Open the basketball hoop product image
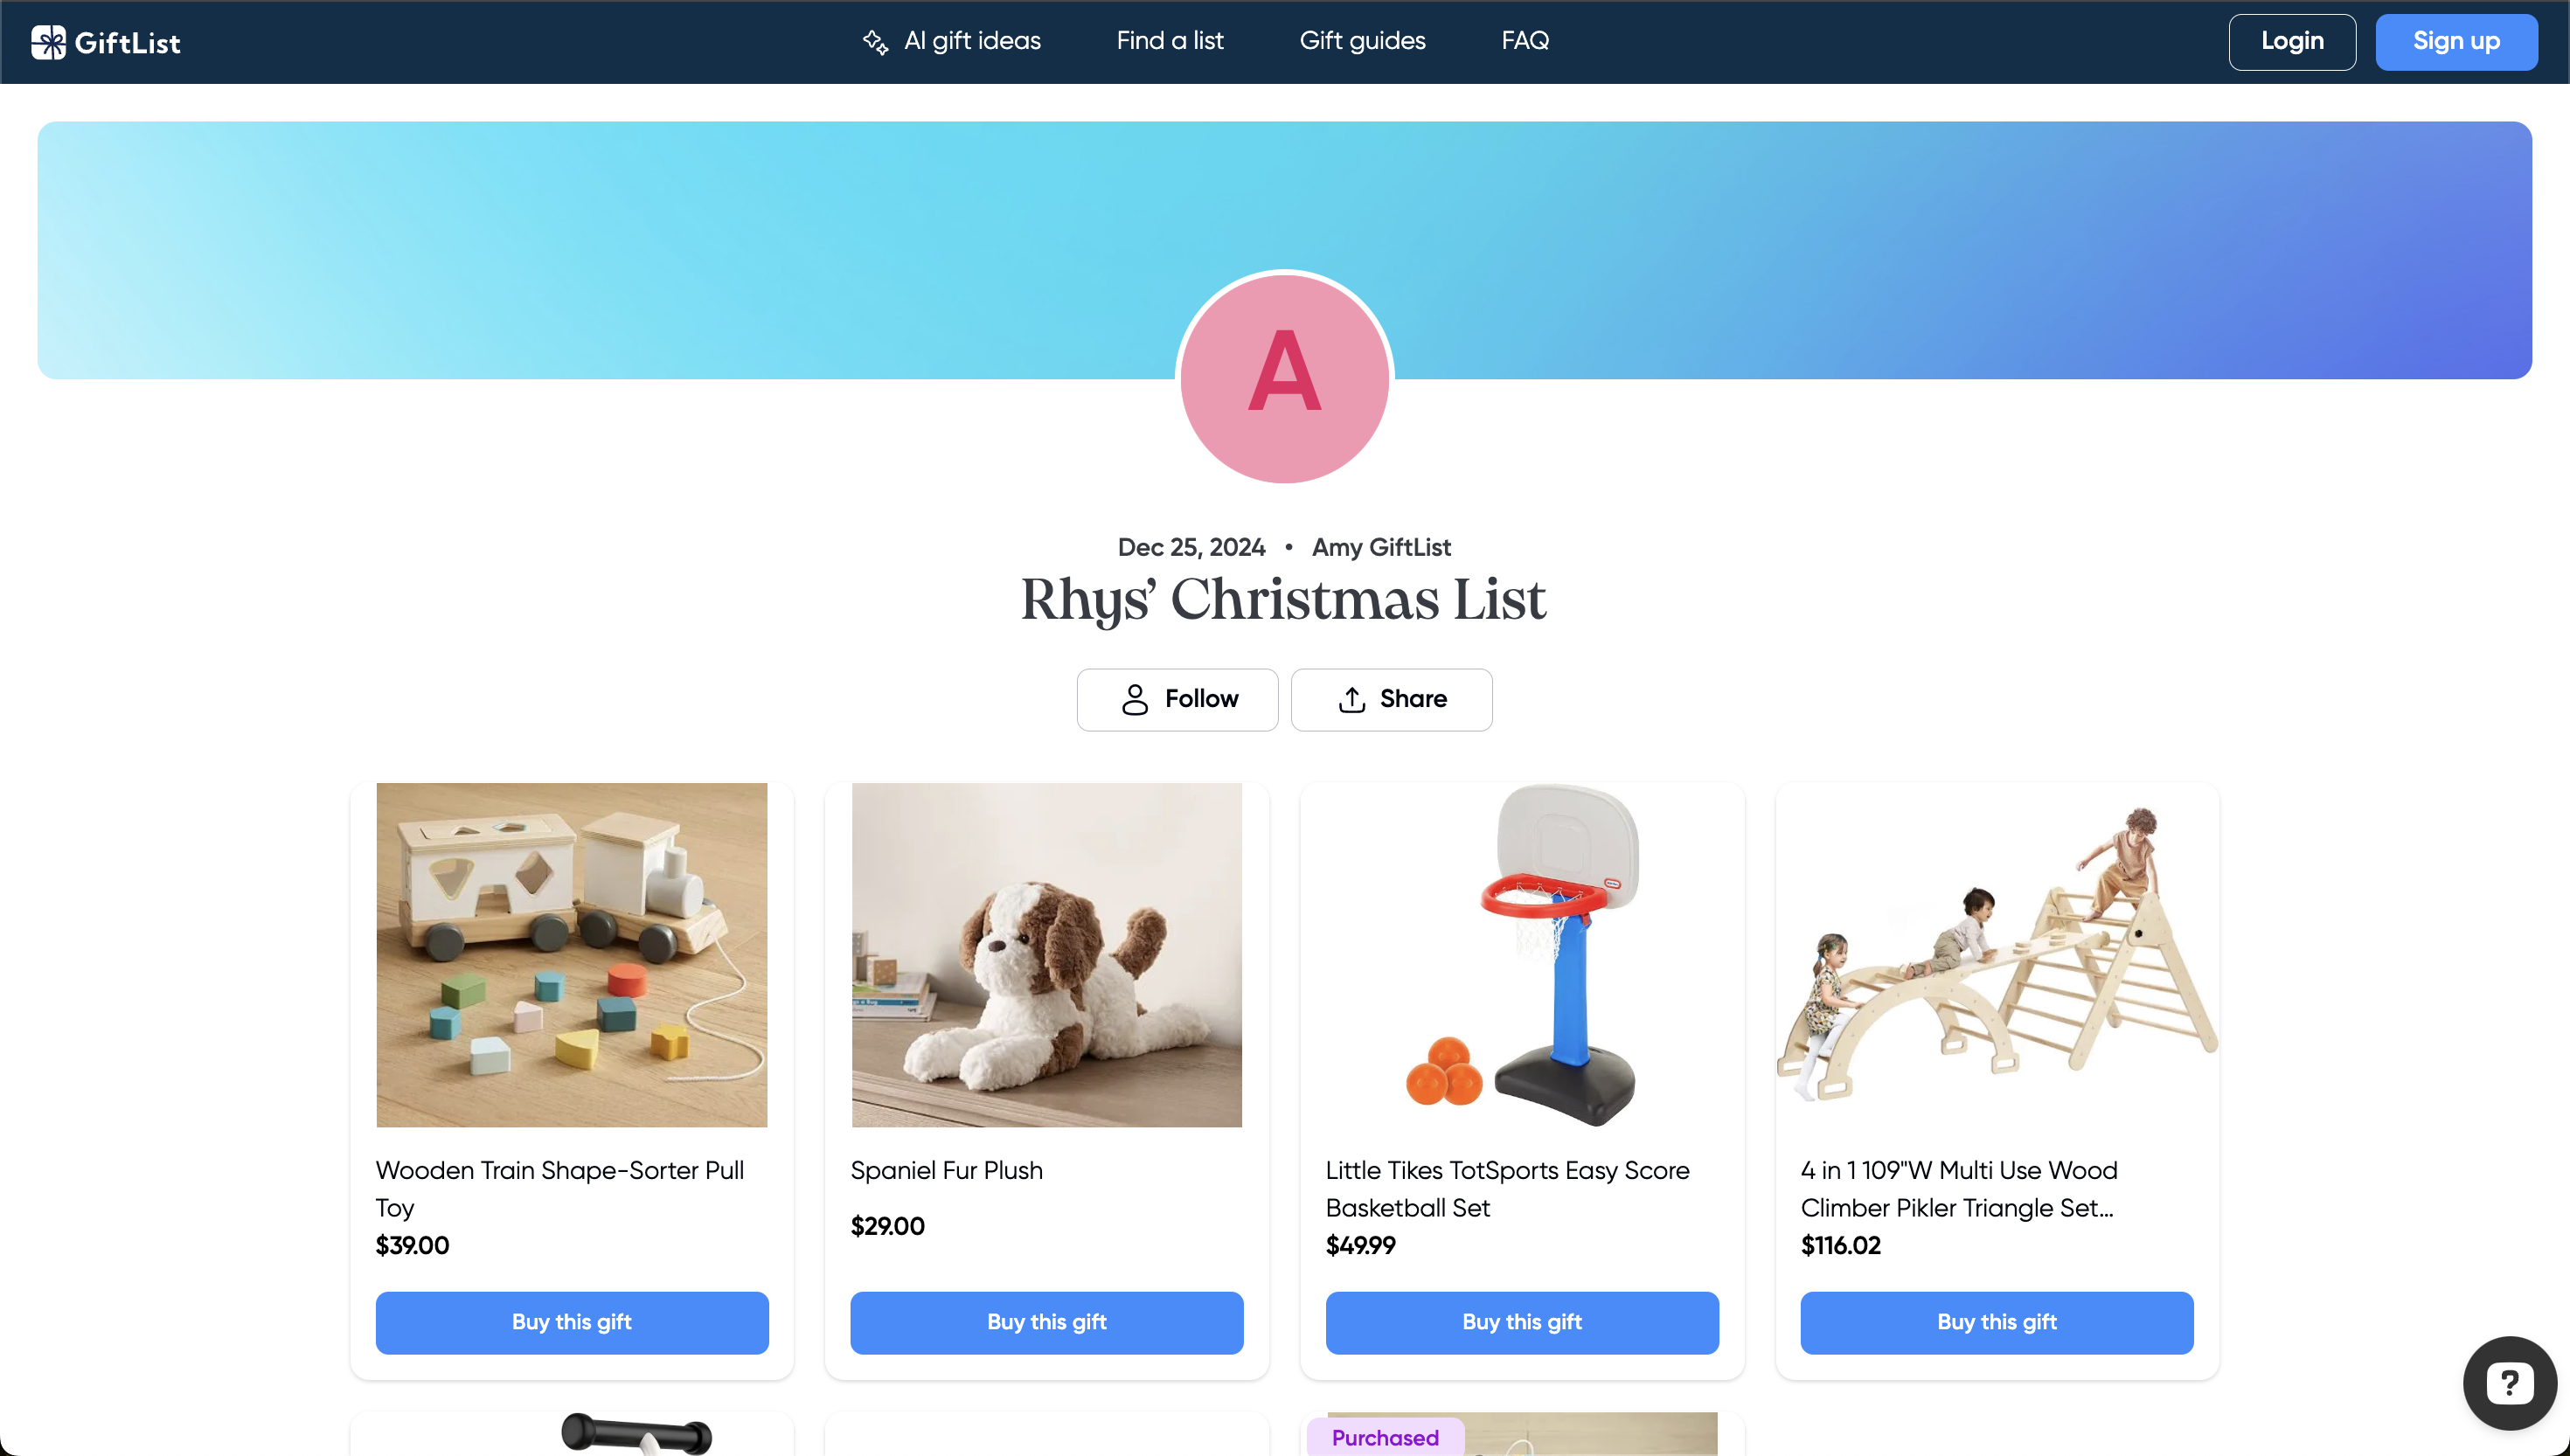Image resolution: width=2570 pixels, height=1456 pixels. [1522, 955]
